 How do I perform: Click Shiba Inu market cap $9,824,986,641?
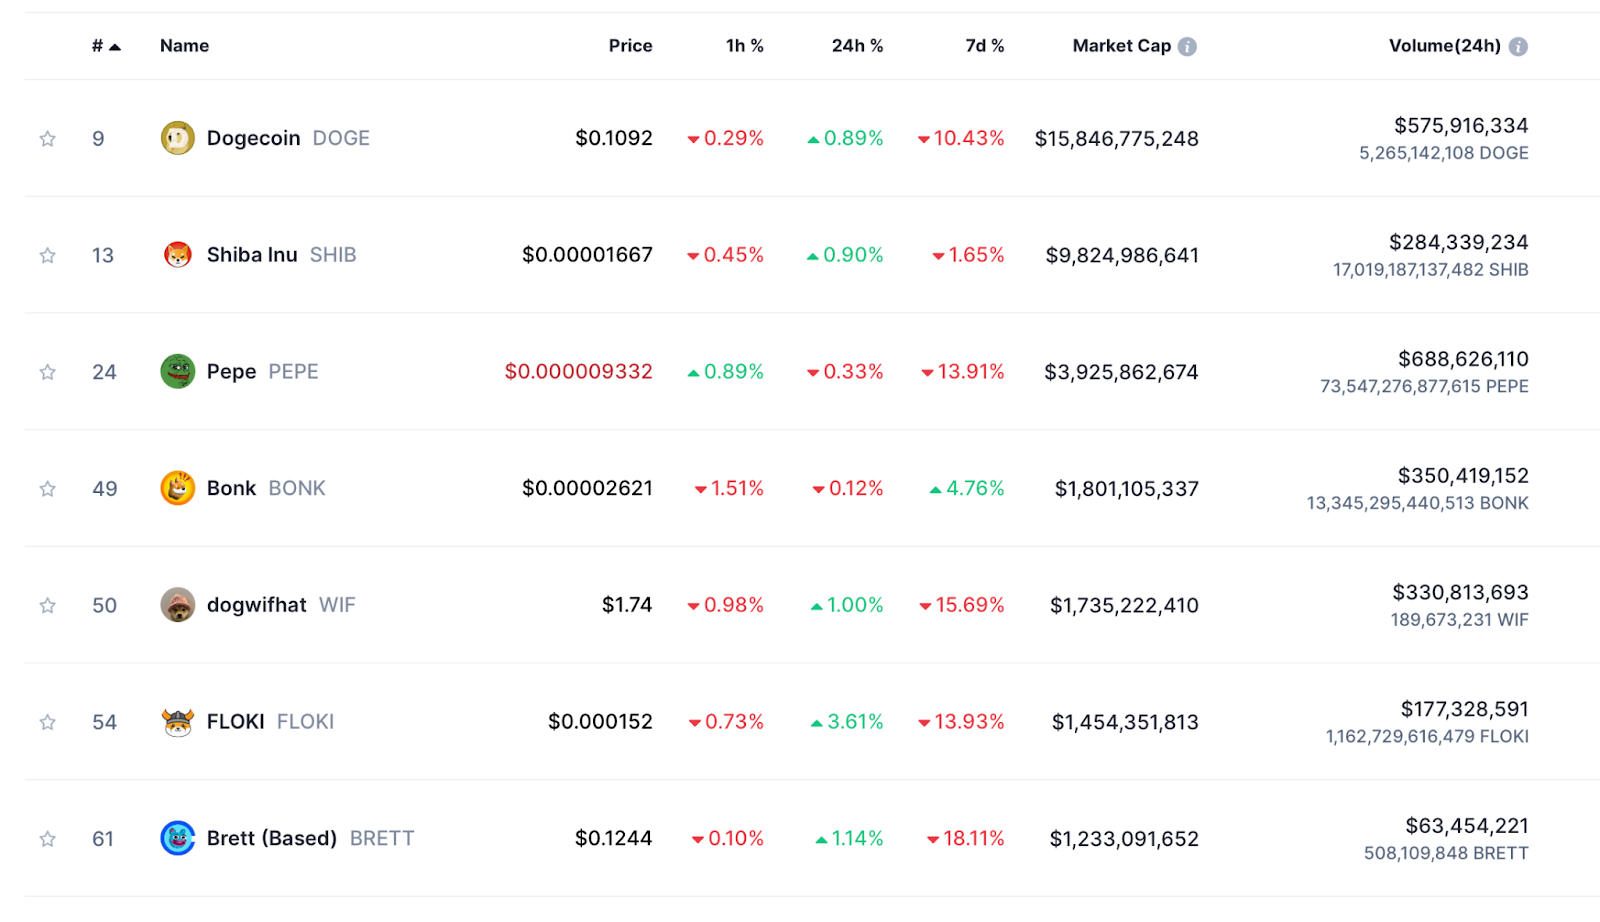coord(1122,256)
